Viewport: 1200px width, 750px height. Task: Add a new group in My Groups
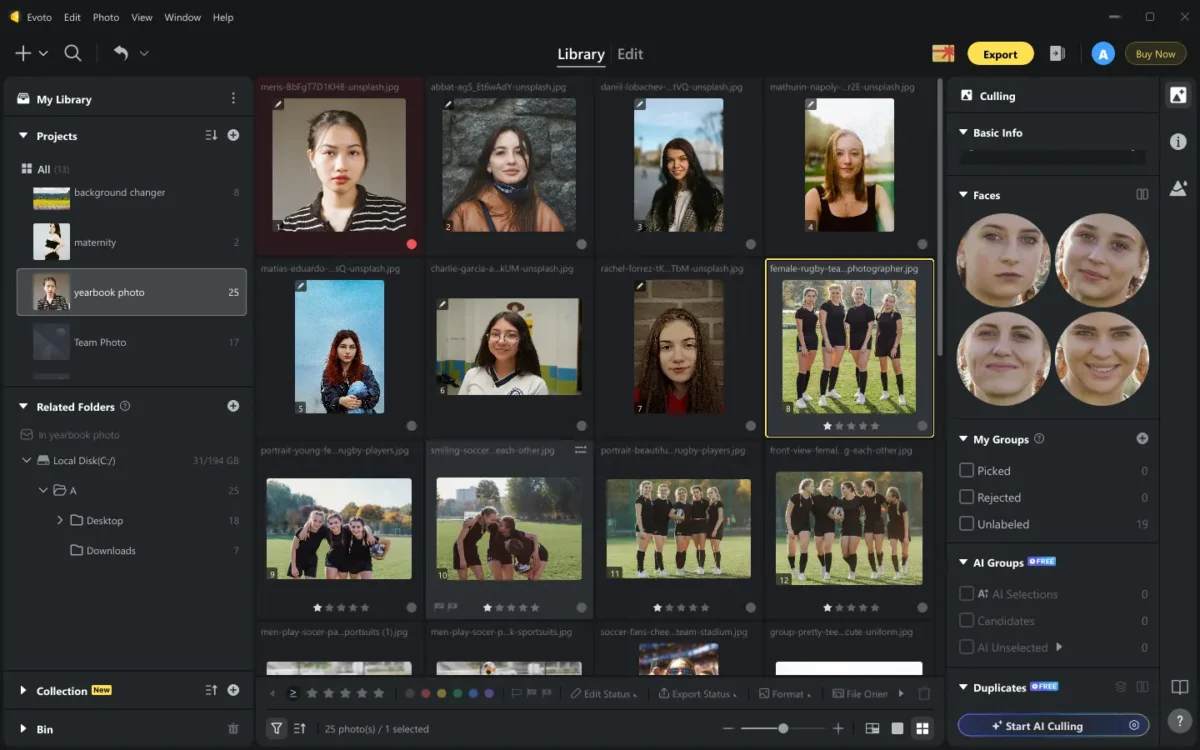click(1142, 439)
